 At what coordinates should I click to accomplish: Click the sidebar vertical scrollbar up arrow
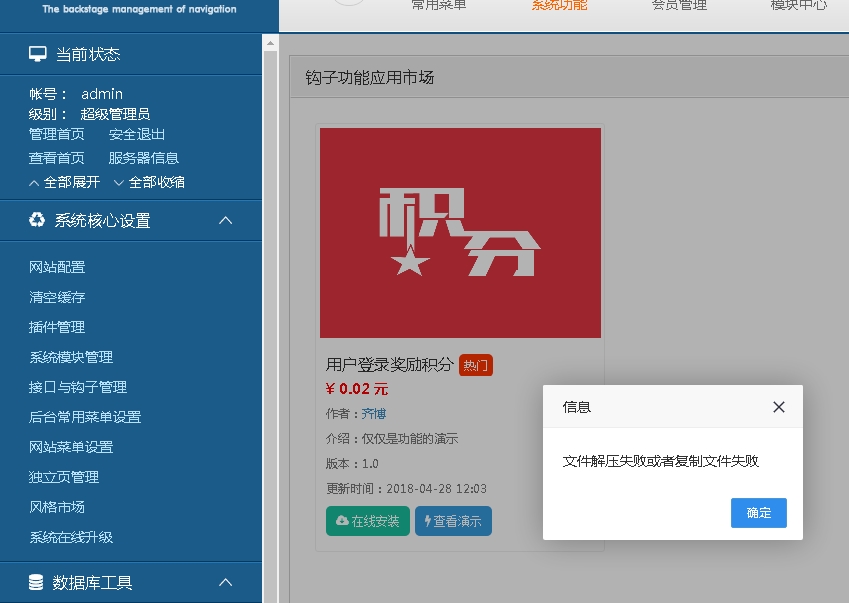270,43
